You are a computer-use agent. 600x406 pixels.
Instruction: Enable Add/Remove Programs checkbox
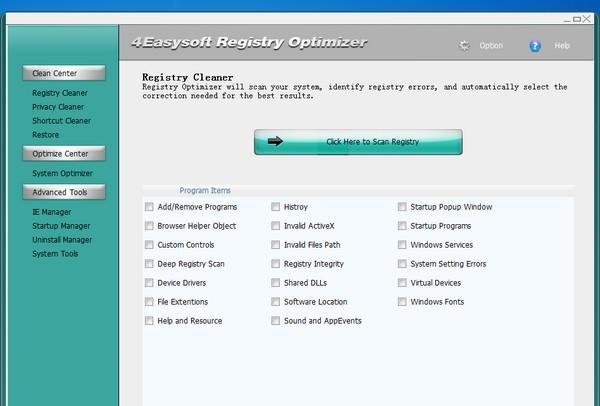(x=149, y=207)
